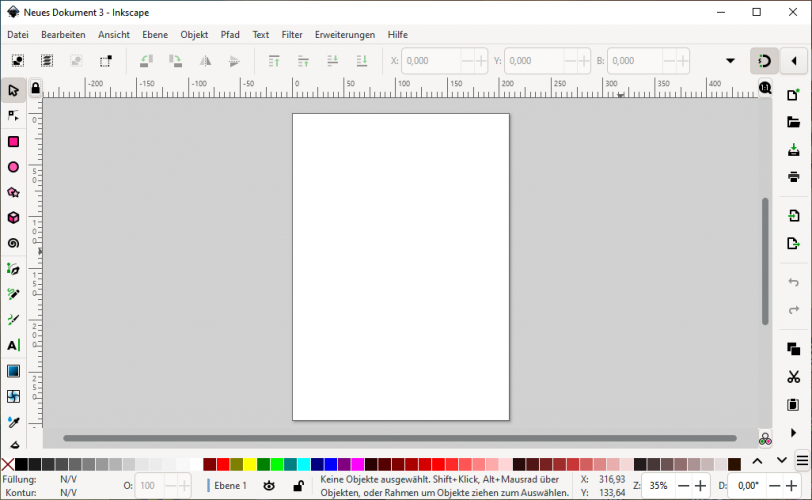This screenshot has width=812, height=500.
Task: Select the Spiral tool
Action: tap(13, 243)
